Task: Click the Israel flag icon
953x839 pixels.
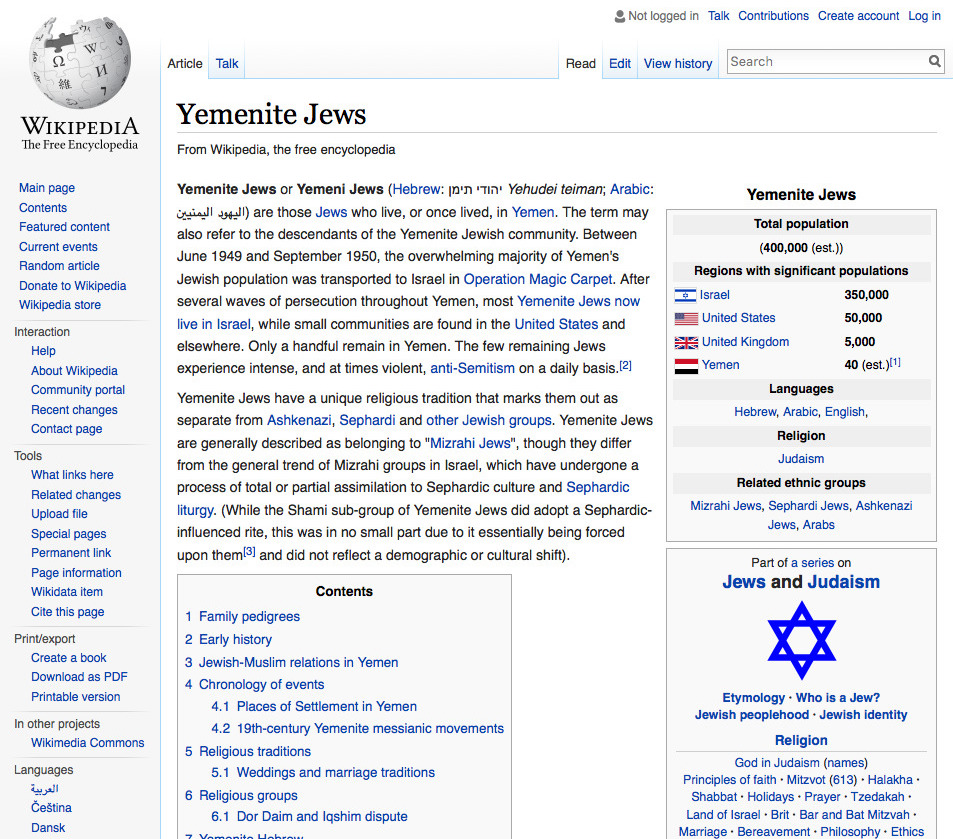Action: tap(685, 295)
